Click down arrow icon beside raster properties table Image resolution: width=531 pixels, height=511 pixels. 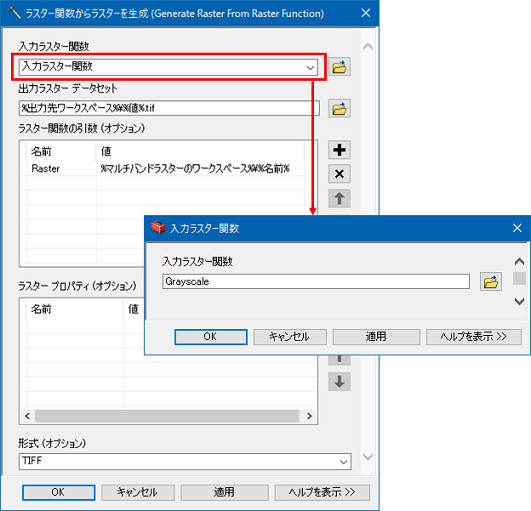339,382
